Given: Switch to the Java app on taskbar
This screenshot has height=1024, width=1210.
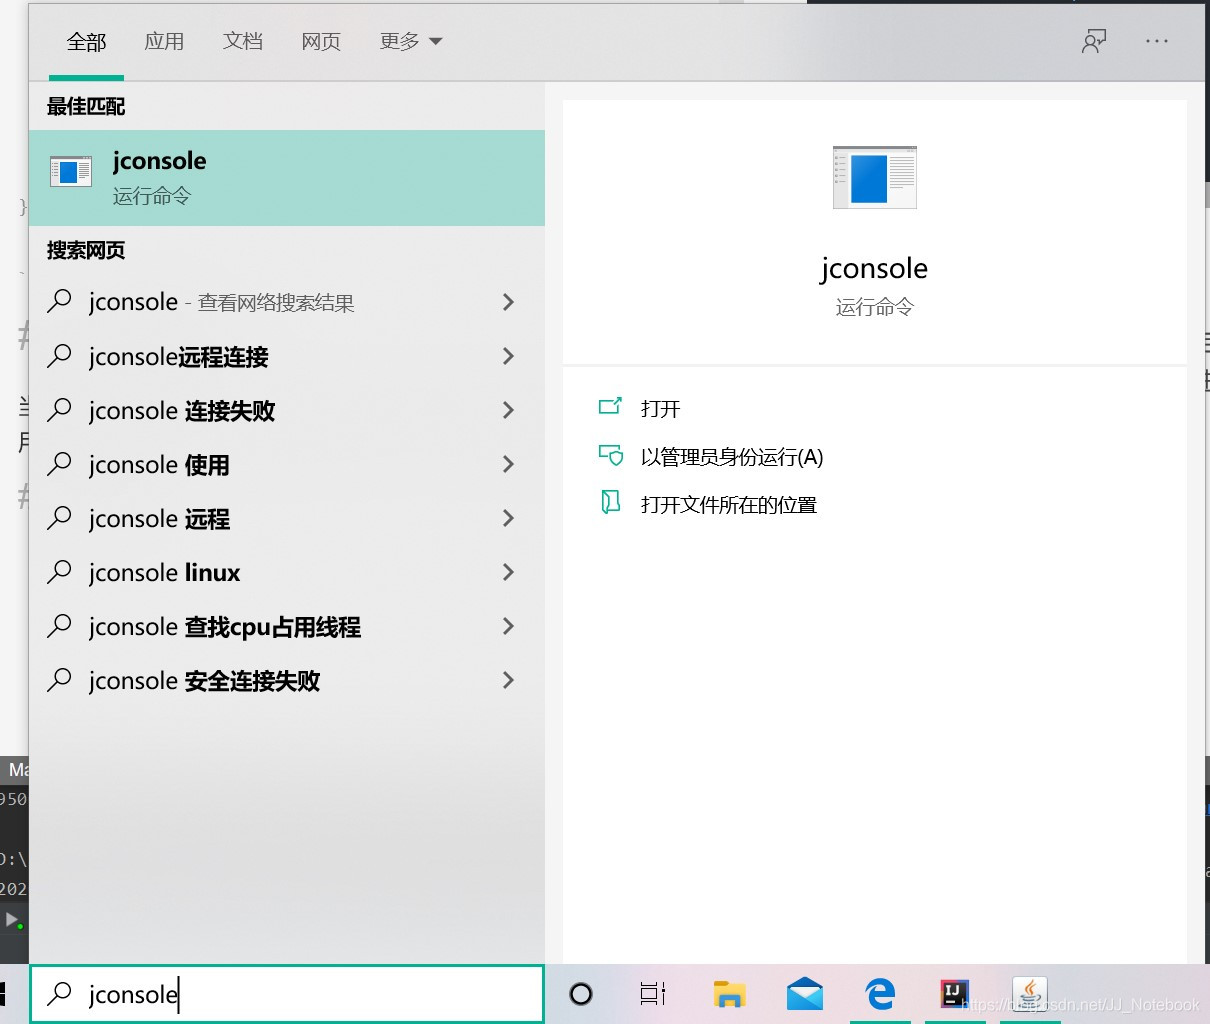Looking at the screenshot, I should pyautogui.click(x=1030, y=994).
